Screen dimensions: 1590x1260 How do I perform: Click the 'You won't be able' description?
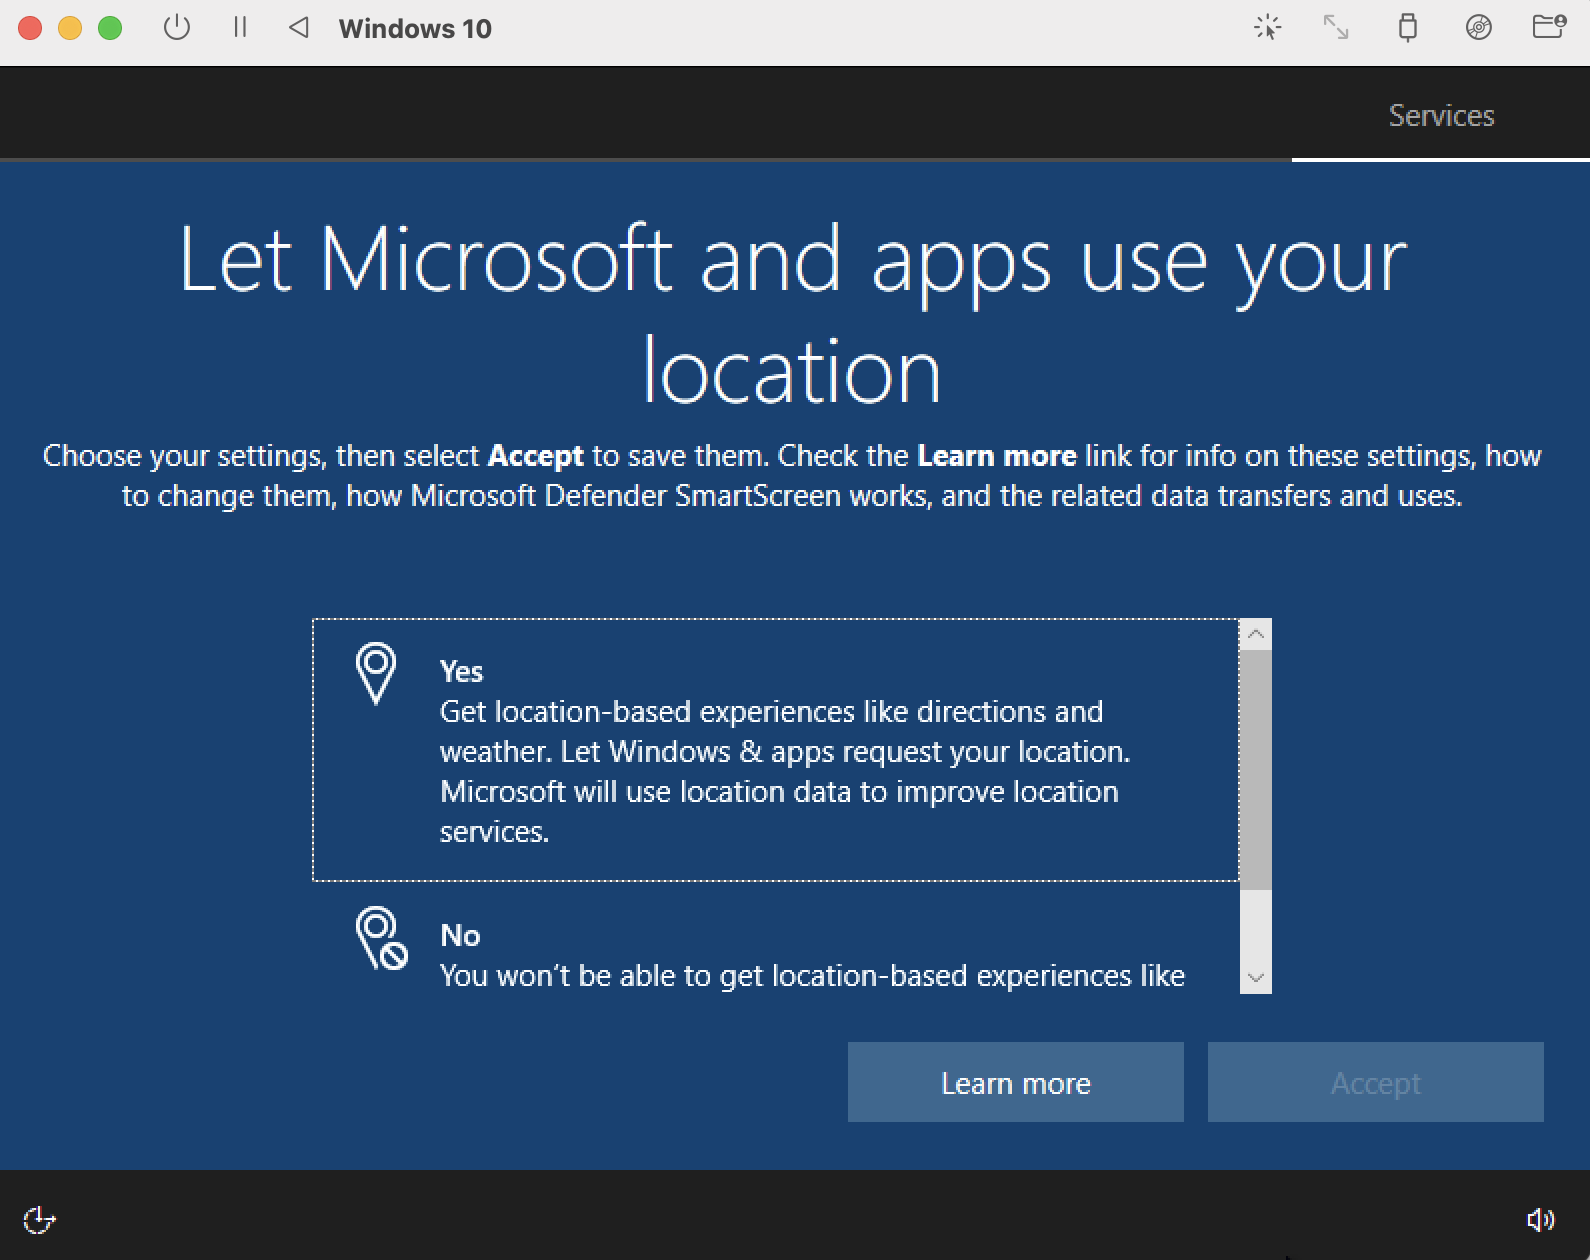pyautogui.click(x=812, y=975)
